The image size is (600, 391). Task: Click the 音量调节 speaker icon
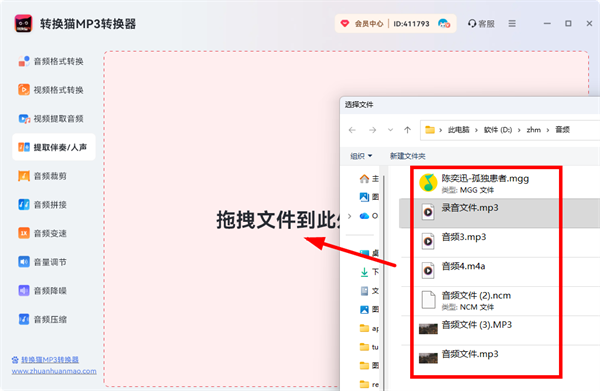24,262
